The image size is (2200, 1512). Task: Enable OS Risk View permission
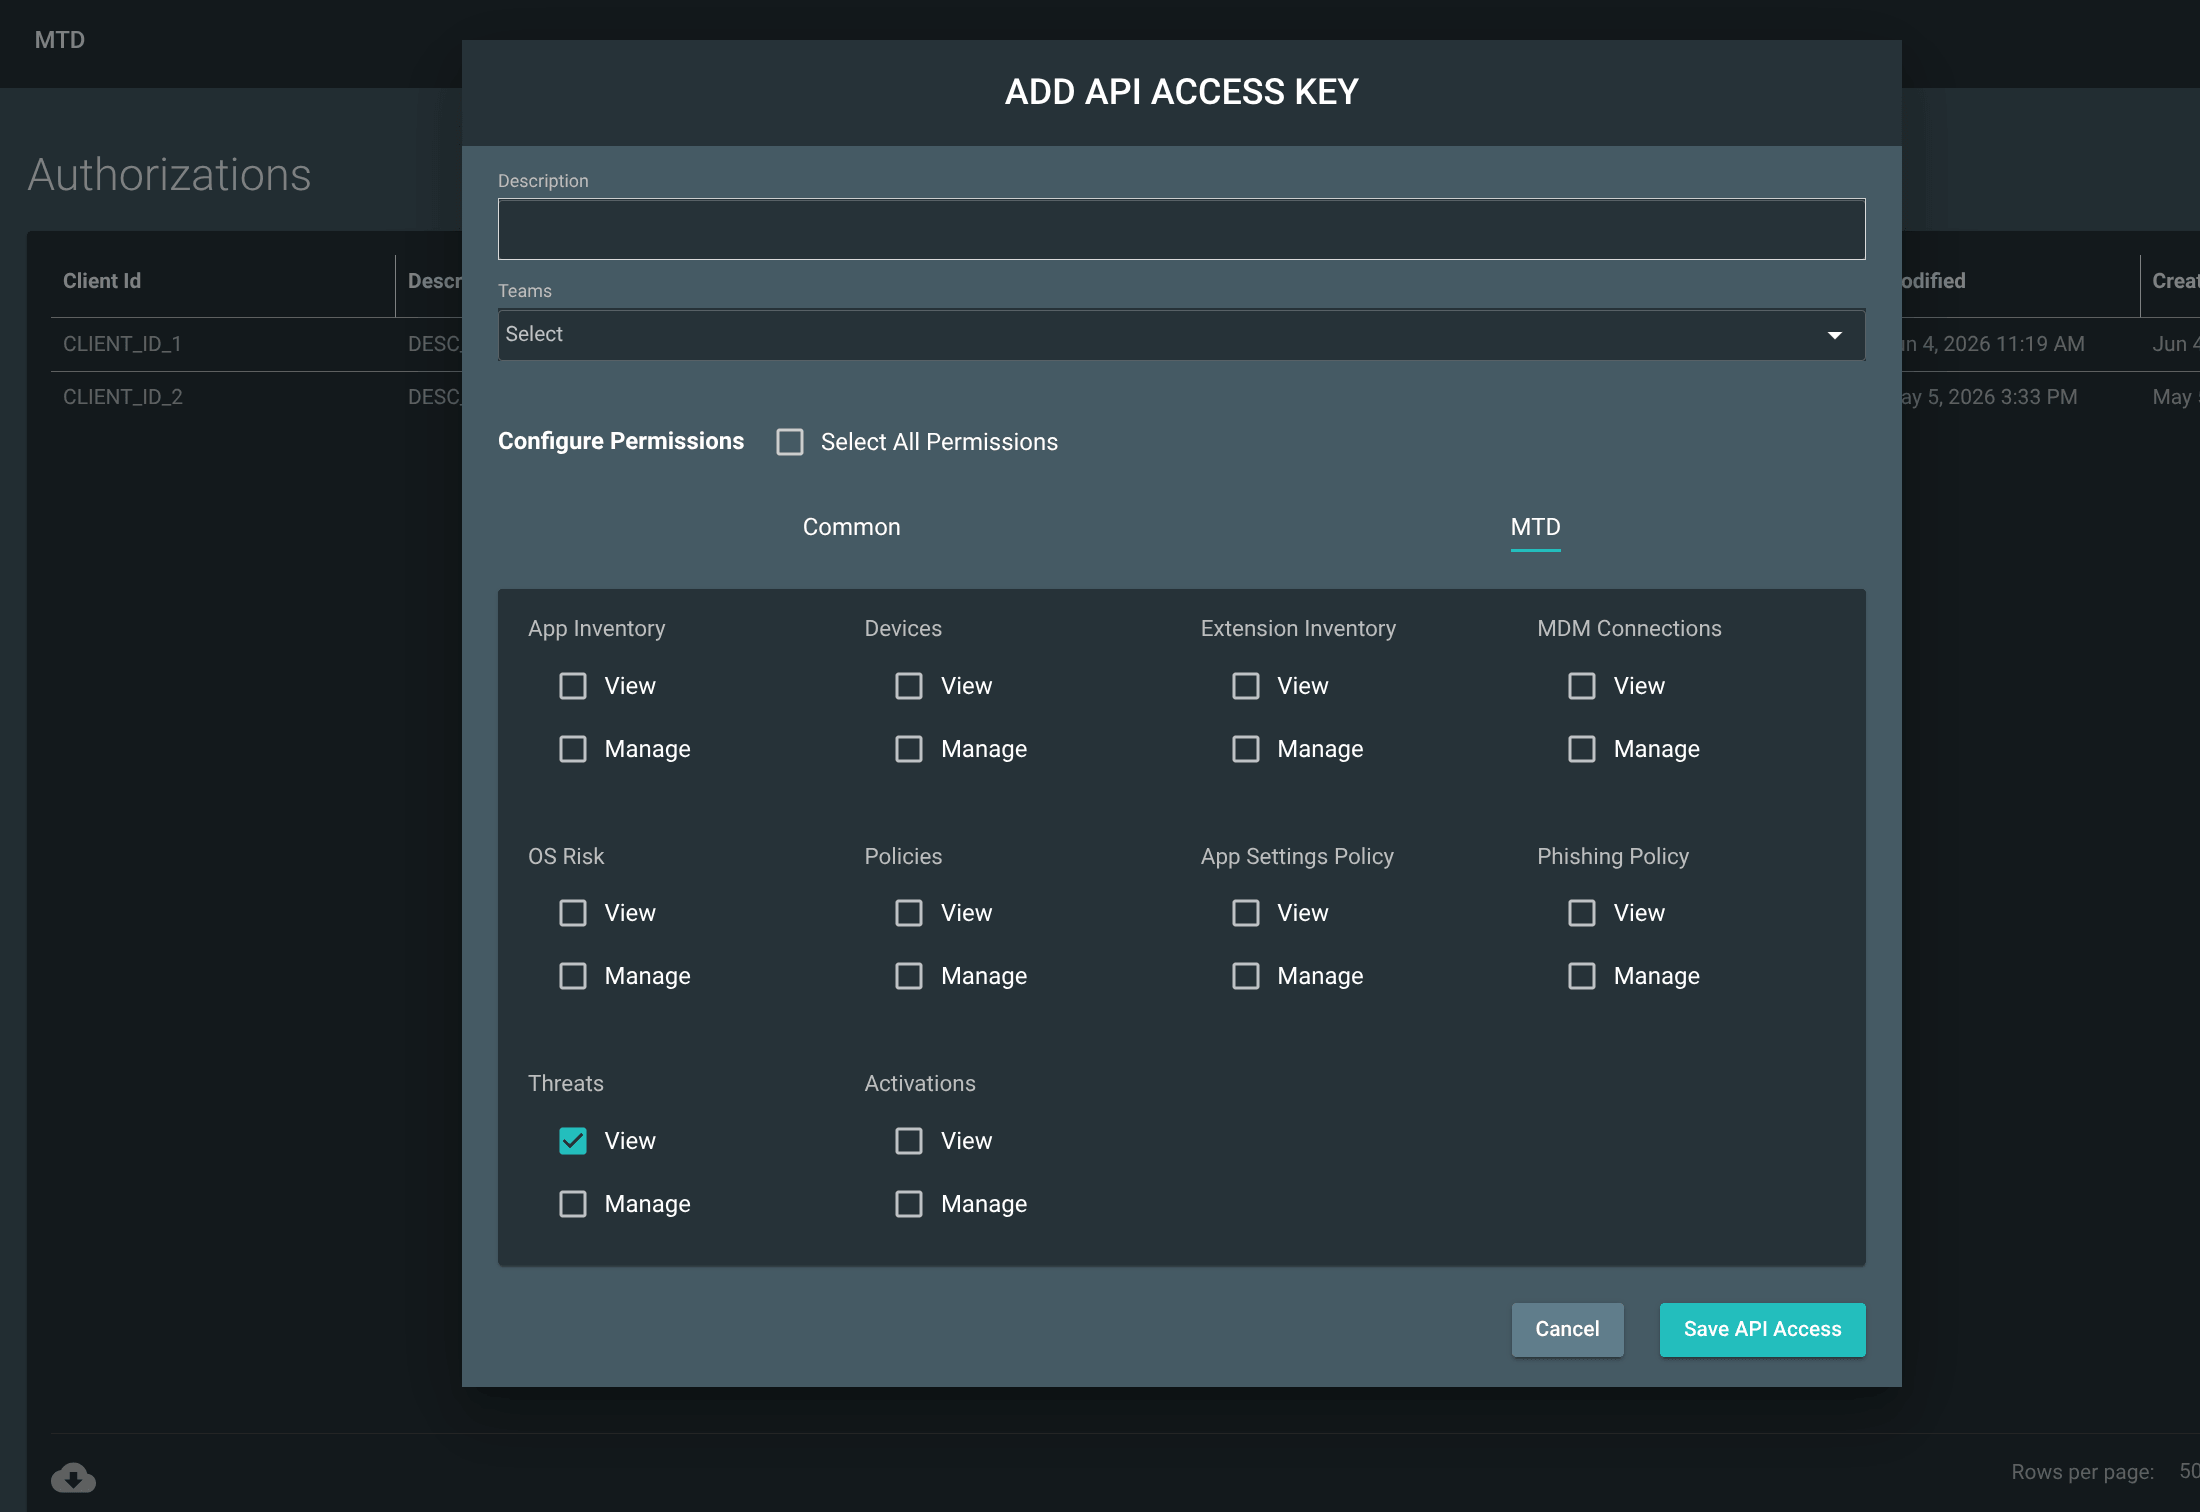tap(573, 913)
